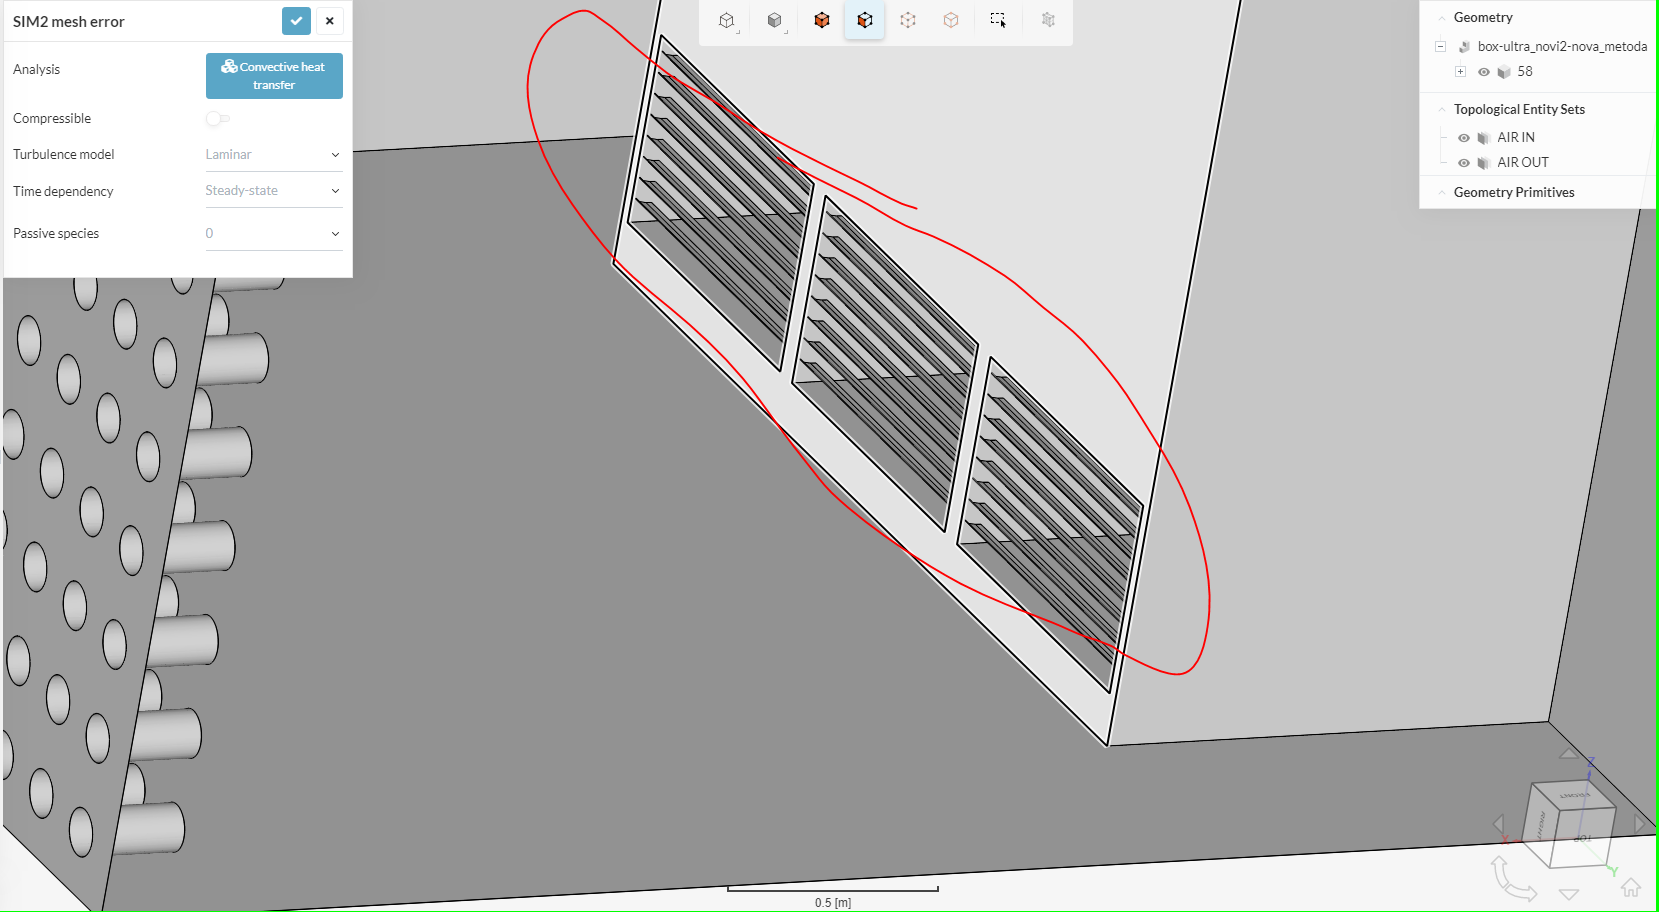Image resolution: width=1659 pixels, height=912 pixels.
Task: Click the box-ultra_novi2-nova_metoda geometry file icon
Action: coord(1464,47)
